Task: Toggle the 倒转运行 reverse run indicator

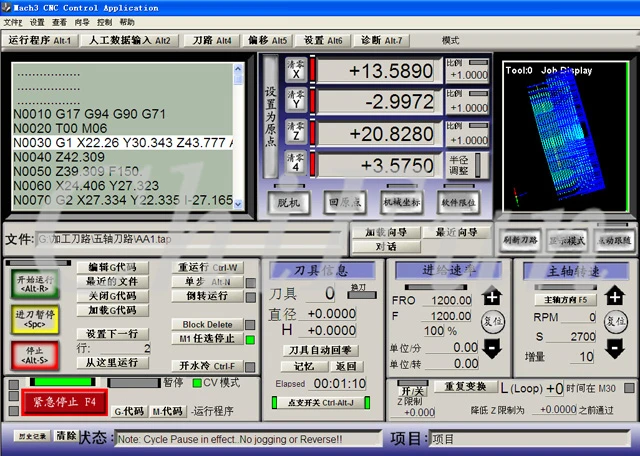Action: [251, 297]
